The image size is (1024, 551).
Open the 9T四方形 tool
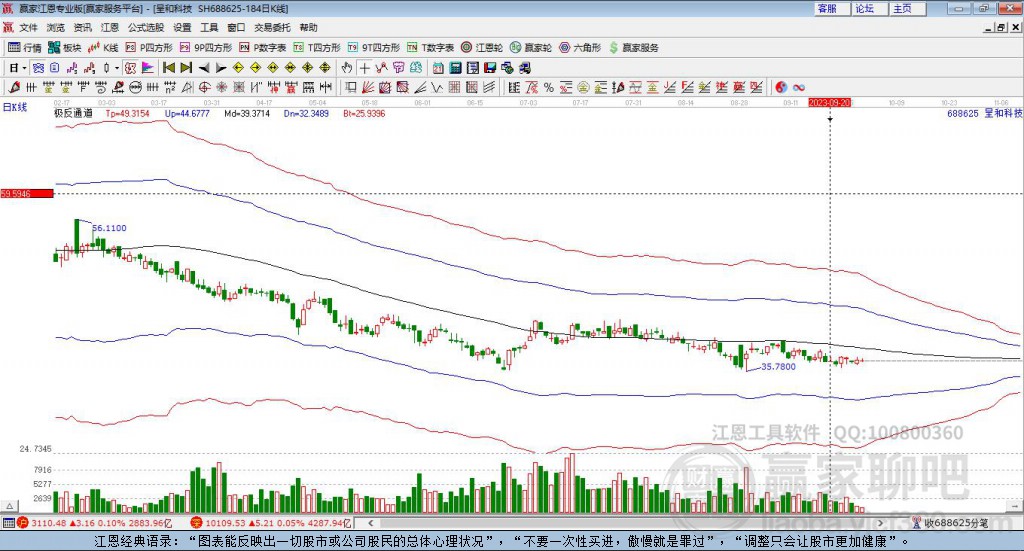coord(374,48)
